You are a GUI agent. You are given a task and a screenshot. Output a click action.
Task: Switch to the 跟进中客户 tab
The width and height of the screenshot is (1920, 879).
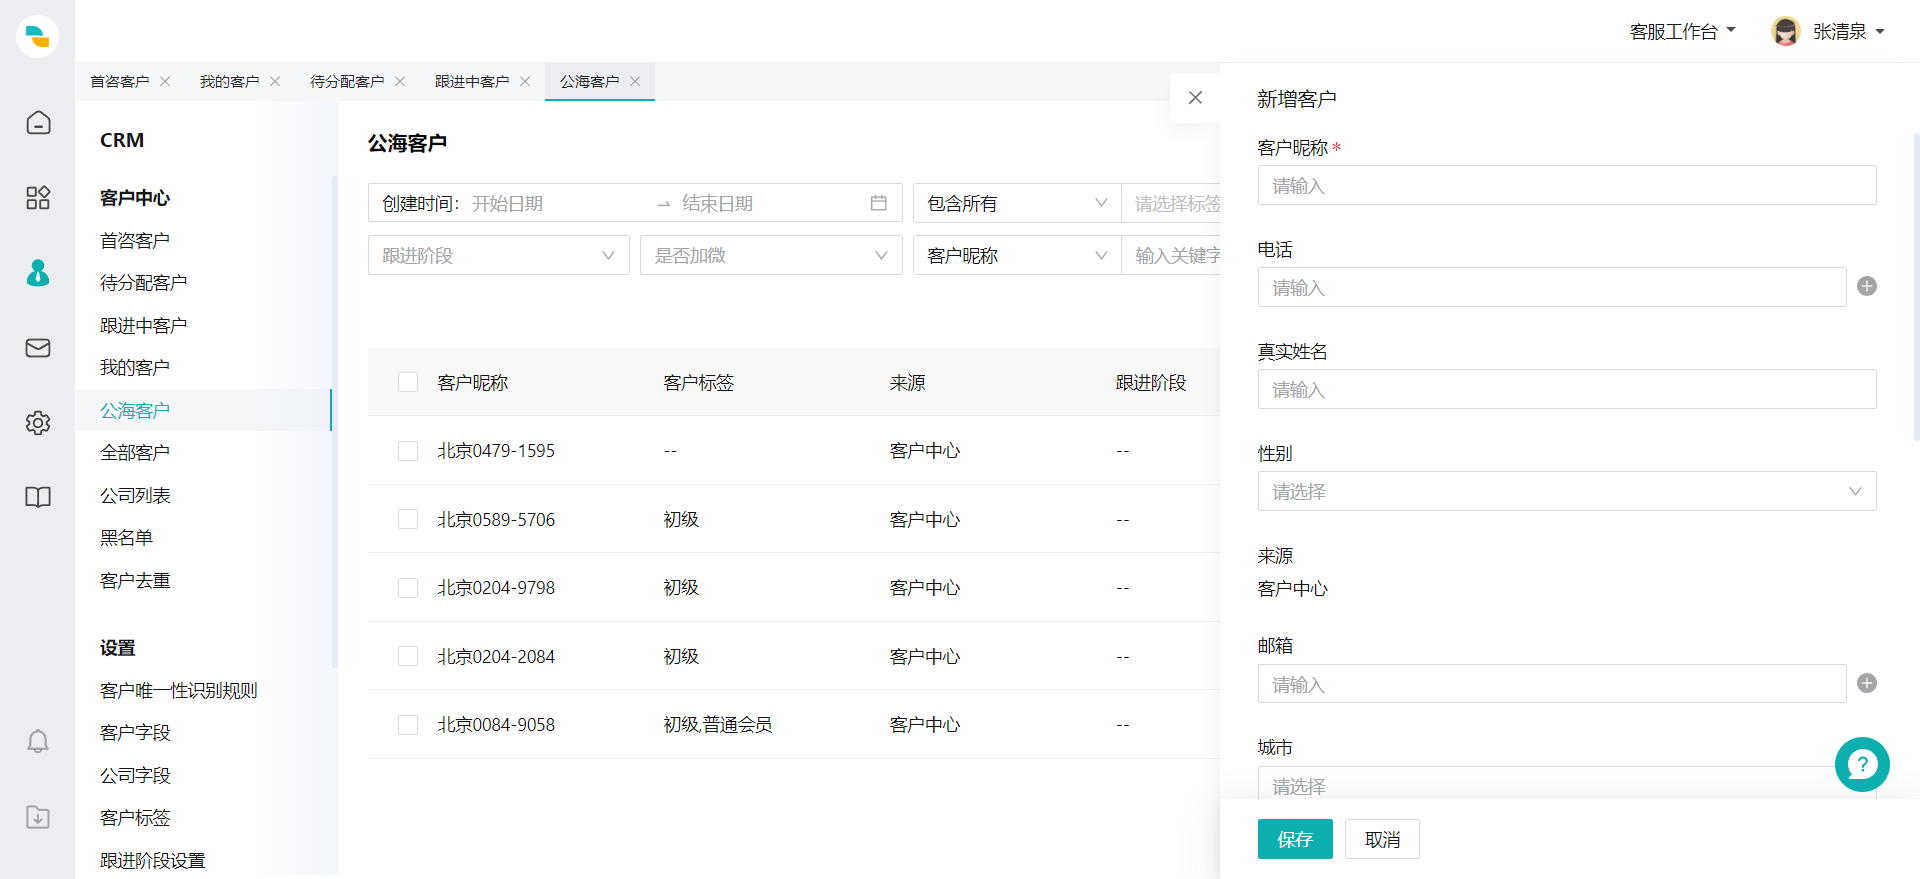(x=472, y=81)
